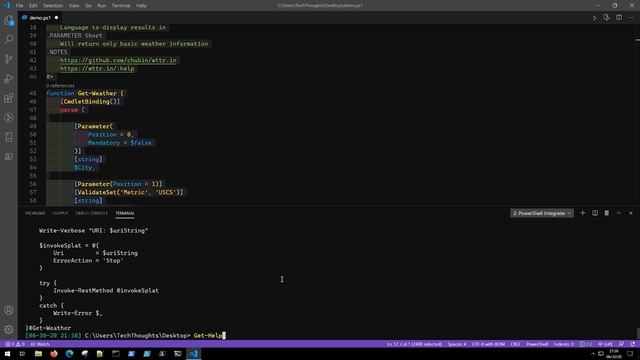Open the Source Control view

point(9,59)
